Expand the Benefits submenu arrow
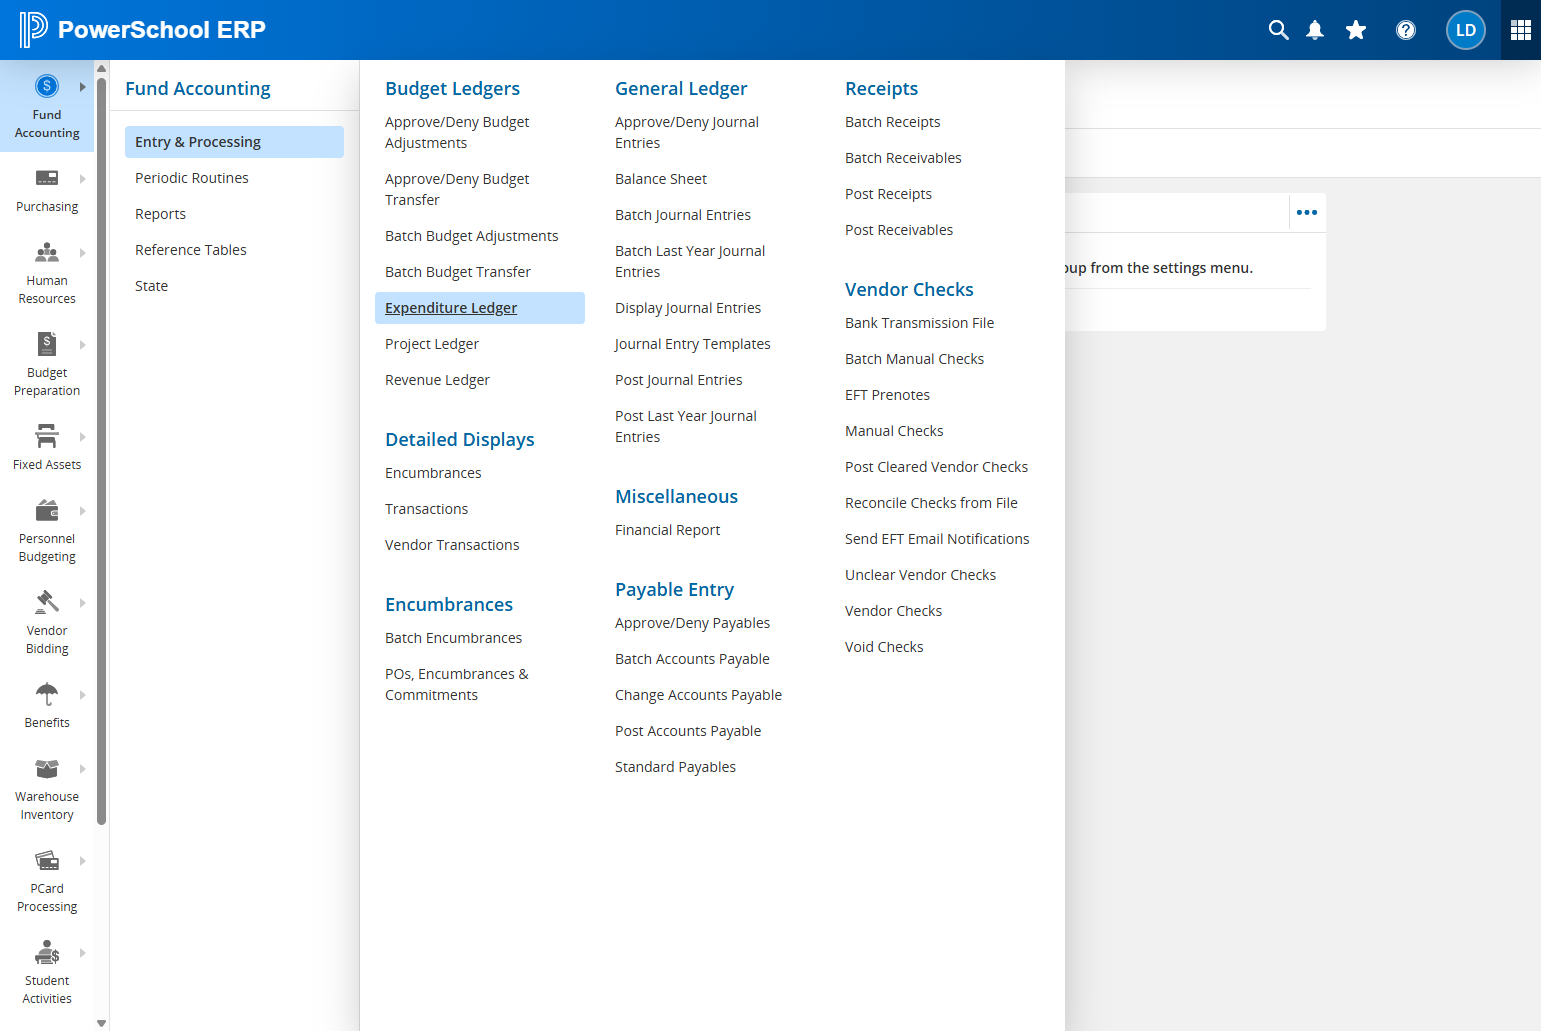Viewport: 1541px width, 1031px height. click(x=83, y=695)
